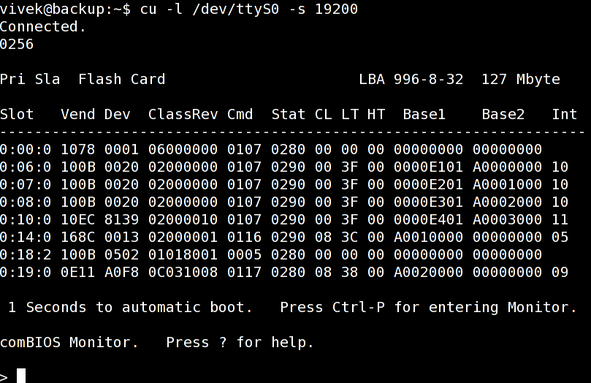
Task: Select slot '0:19:0' row label
Action: (x=26, y=272)
